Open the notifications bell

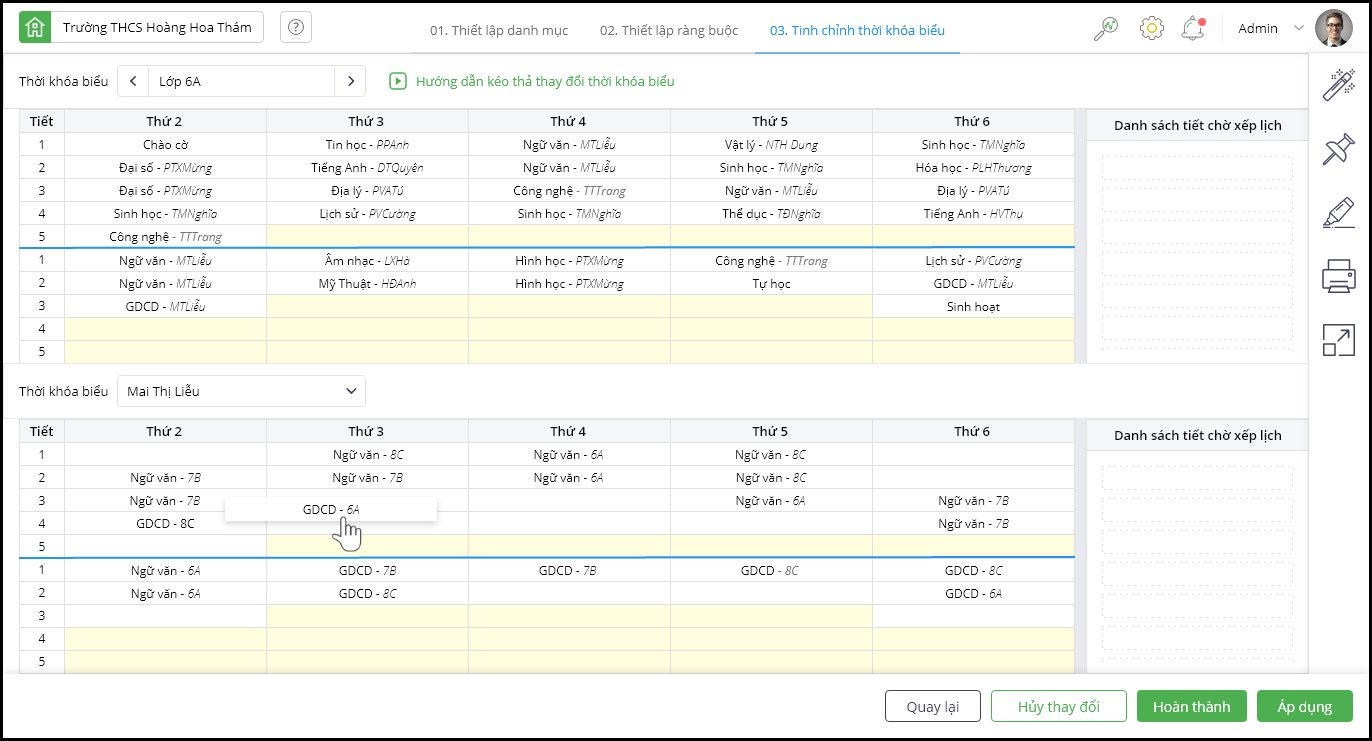coord(1192,29)
